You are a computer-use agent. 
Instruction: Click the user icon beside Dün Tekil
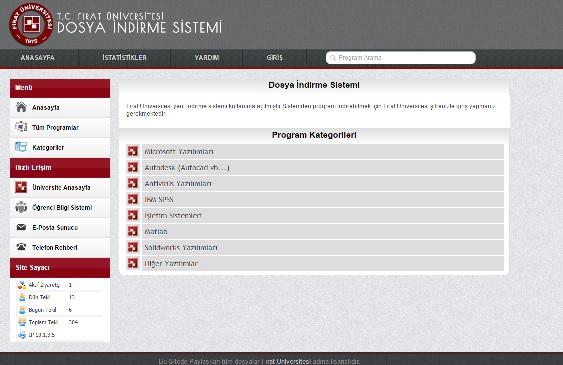[22, 297]
